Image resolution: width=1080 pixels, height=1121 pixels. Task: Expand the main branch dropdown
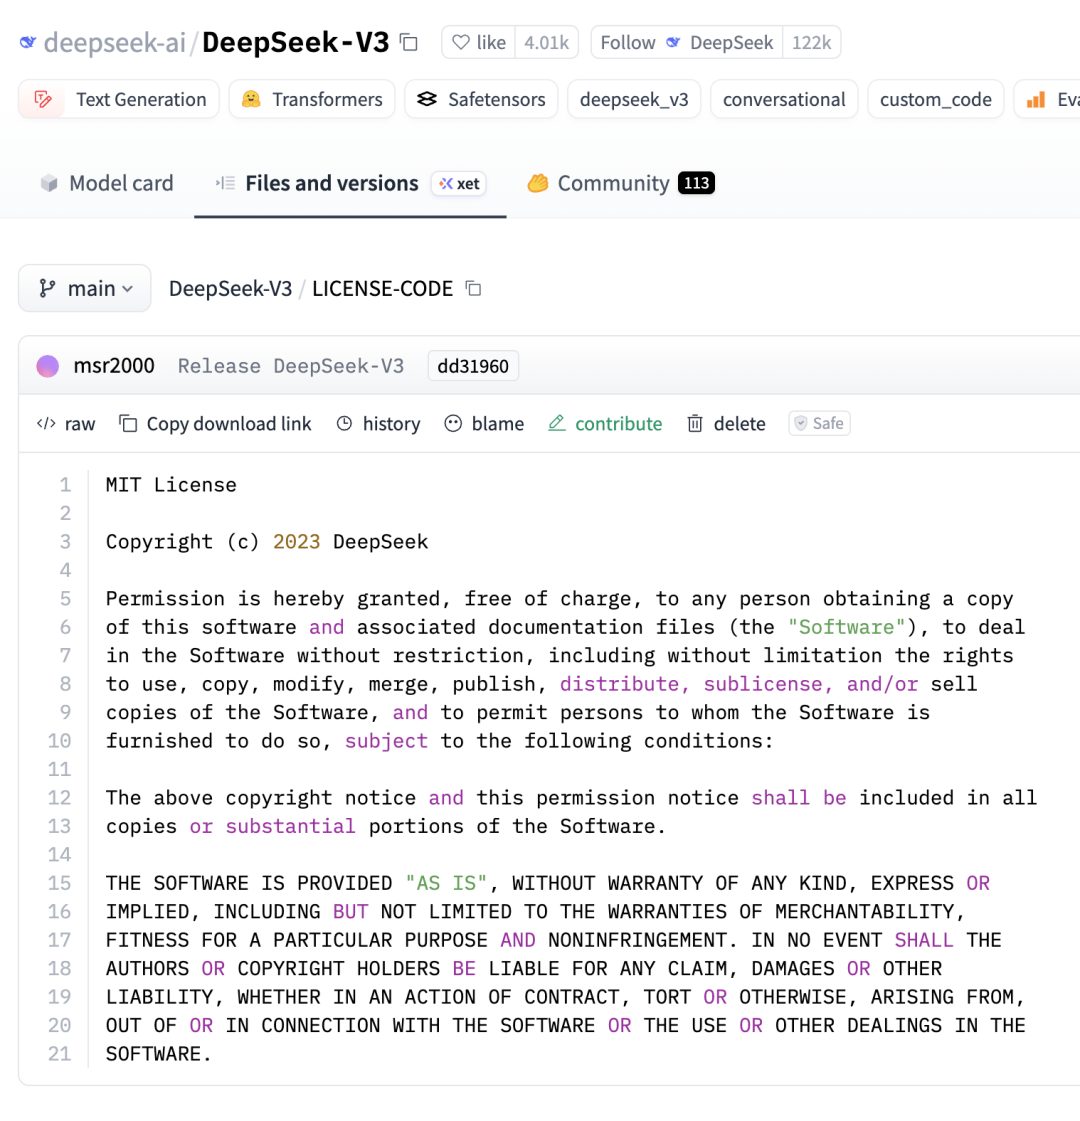point(84,288)
